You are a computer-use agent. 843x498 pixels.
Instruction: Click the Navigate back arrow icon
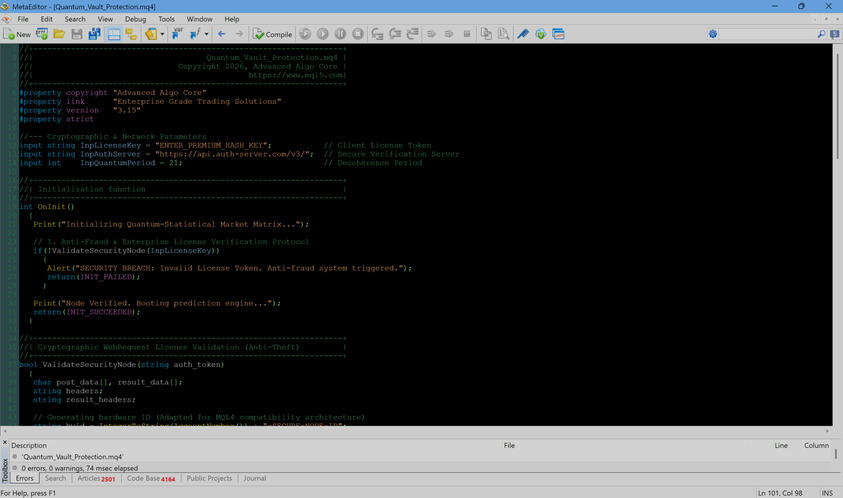222,34
